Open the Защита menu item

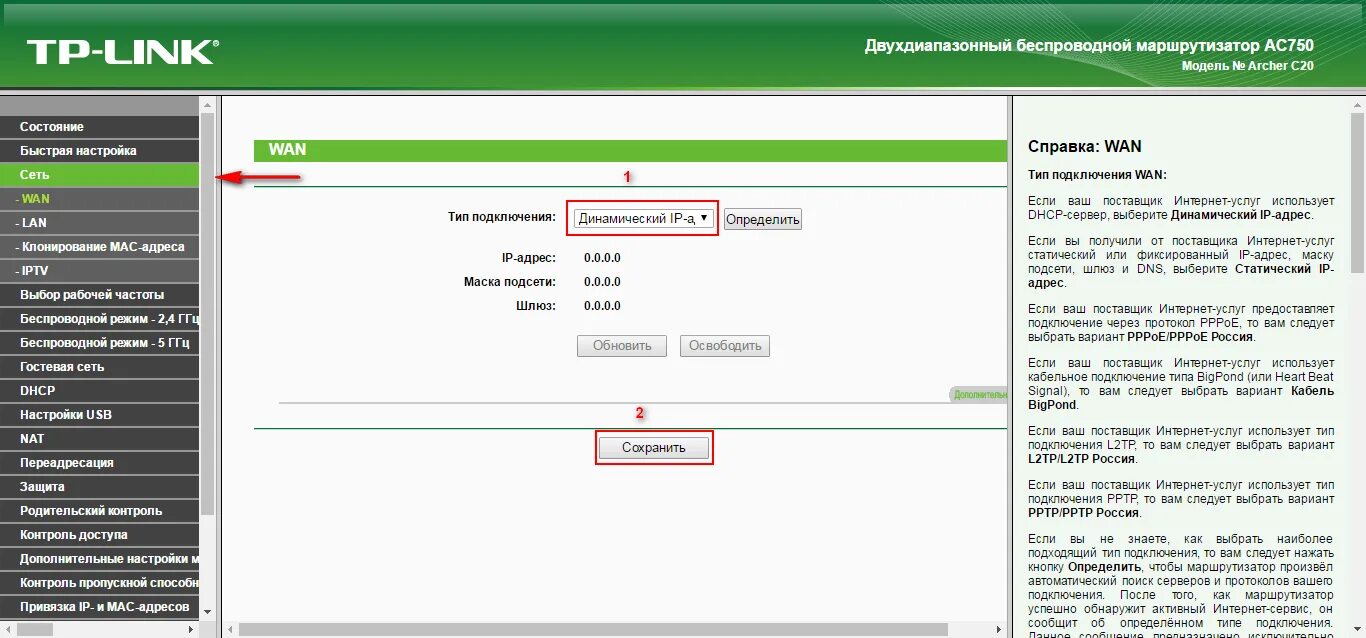[100, 487]
